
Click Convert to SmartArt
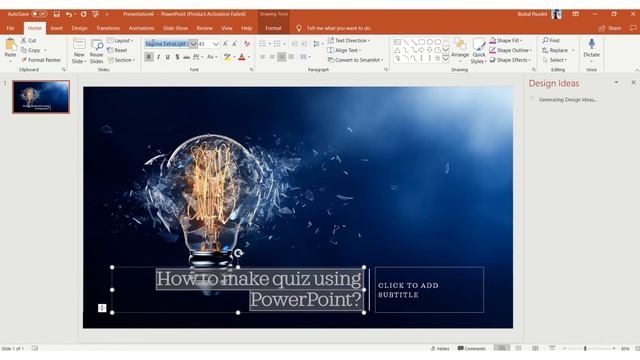point(356,60)
